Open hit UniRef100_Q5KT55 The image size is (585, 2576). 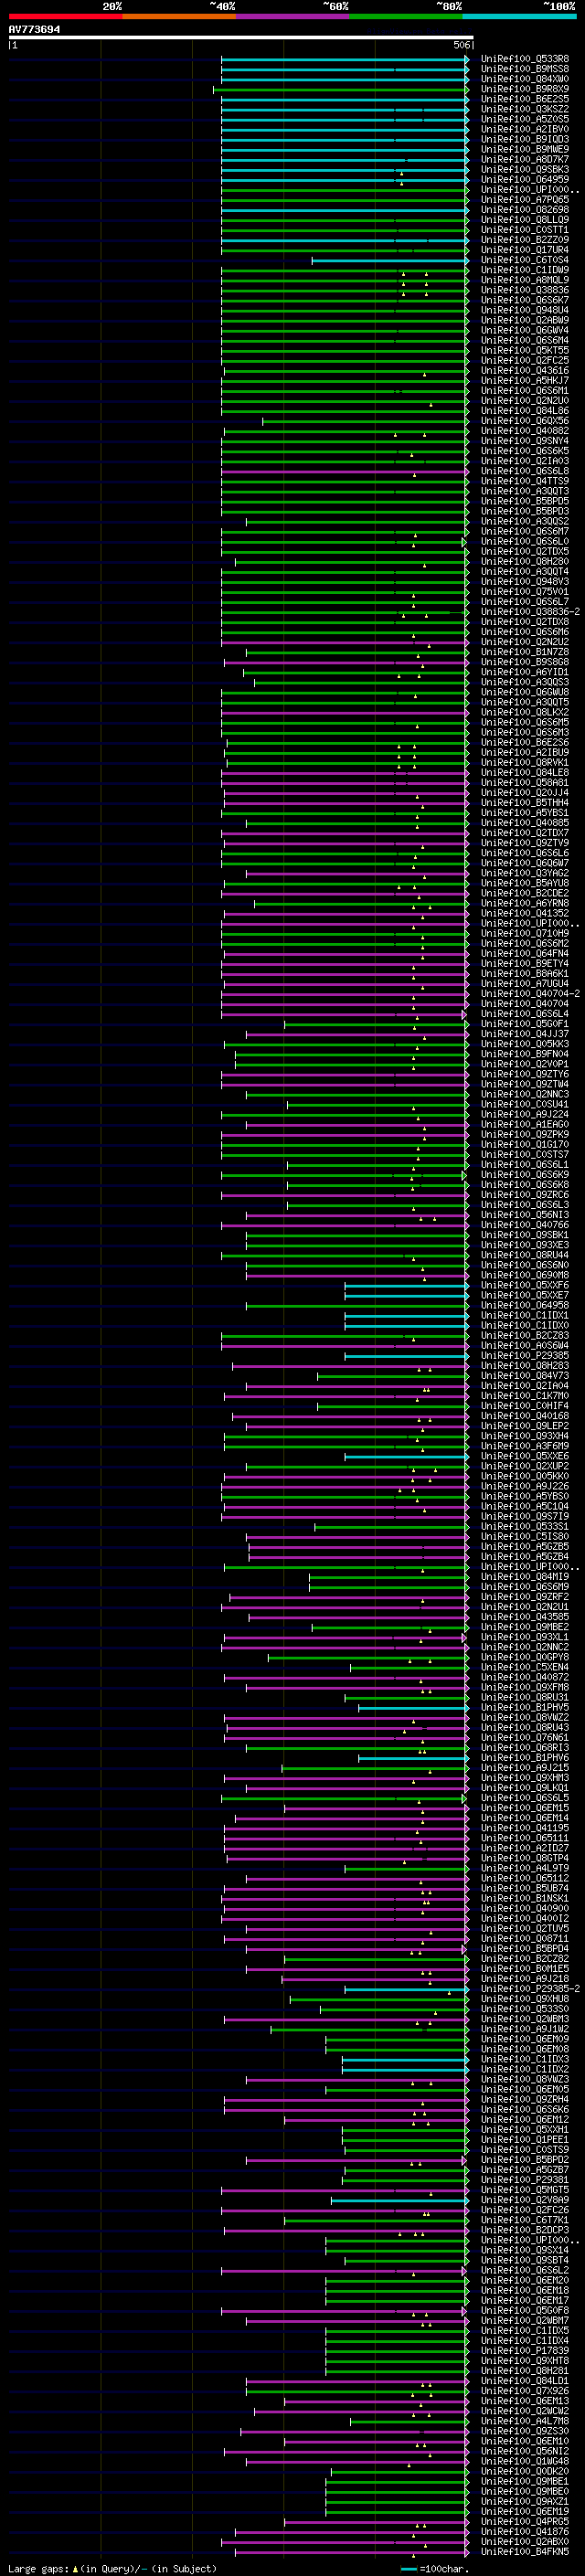524,350
